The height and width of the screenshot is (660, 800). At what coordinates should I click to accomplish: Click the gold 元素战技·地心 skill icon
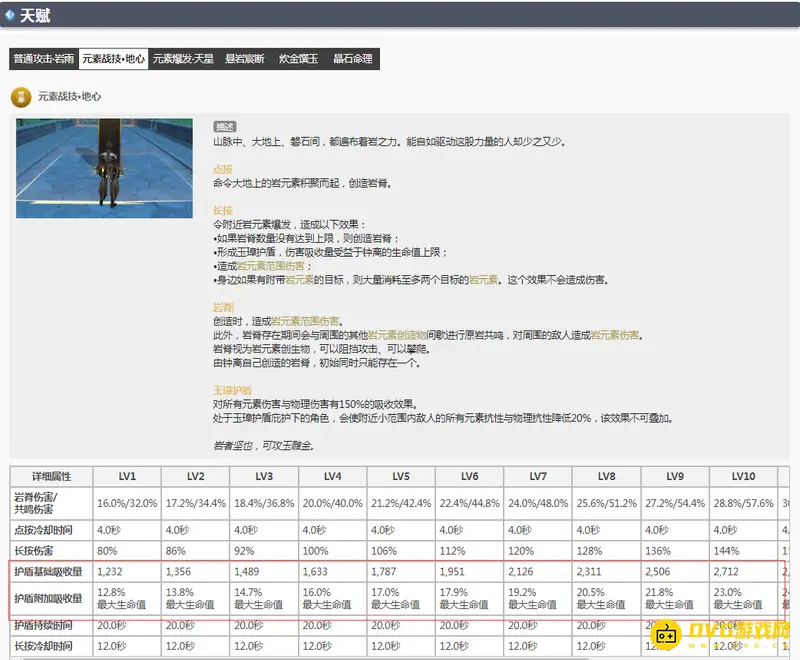click(19, 97)
